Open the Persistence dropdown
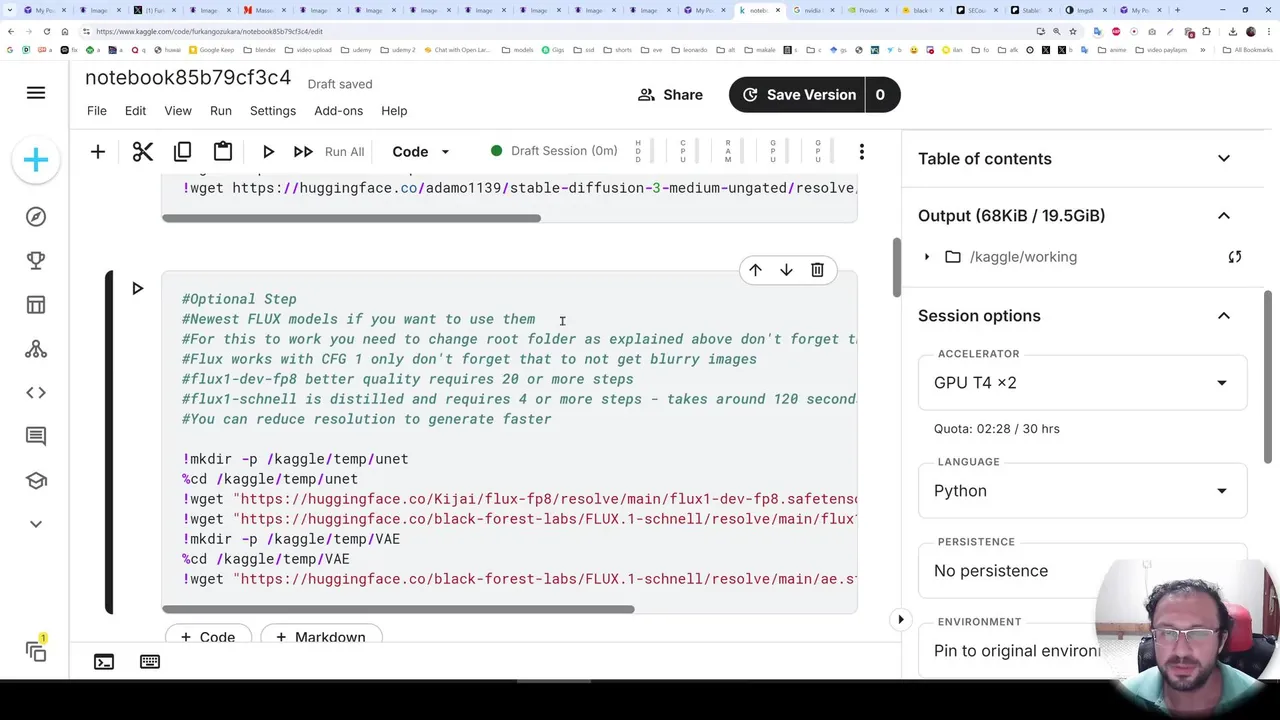Viewport: 1280px width, 720px height. point(1083,571)
